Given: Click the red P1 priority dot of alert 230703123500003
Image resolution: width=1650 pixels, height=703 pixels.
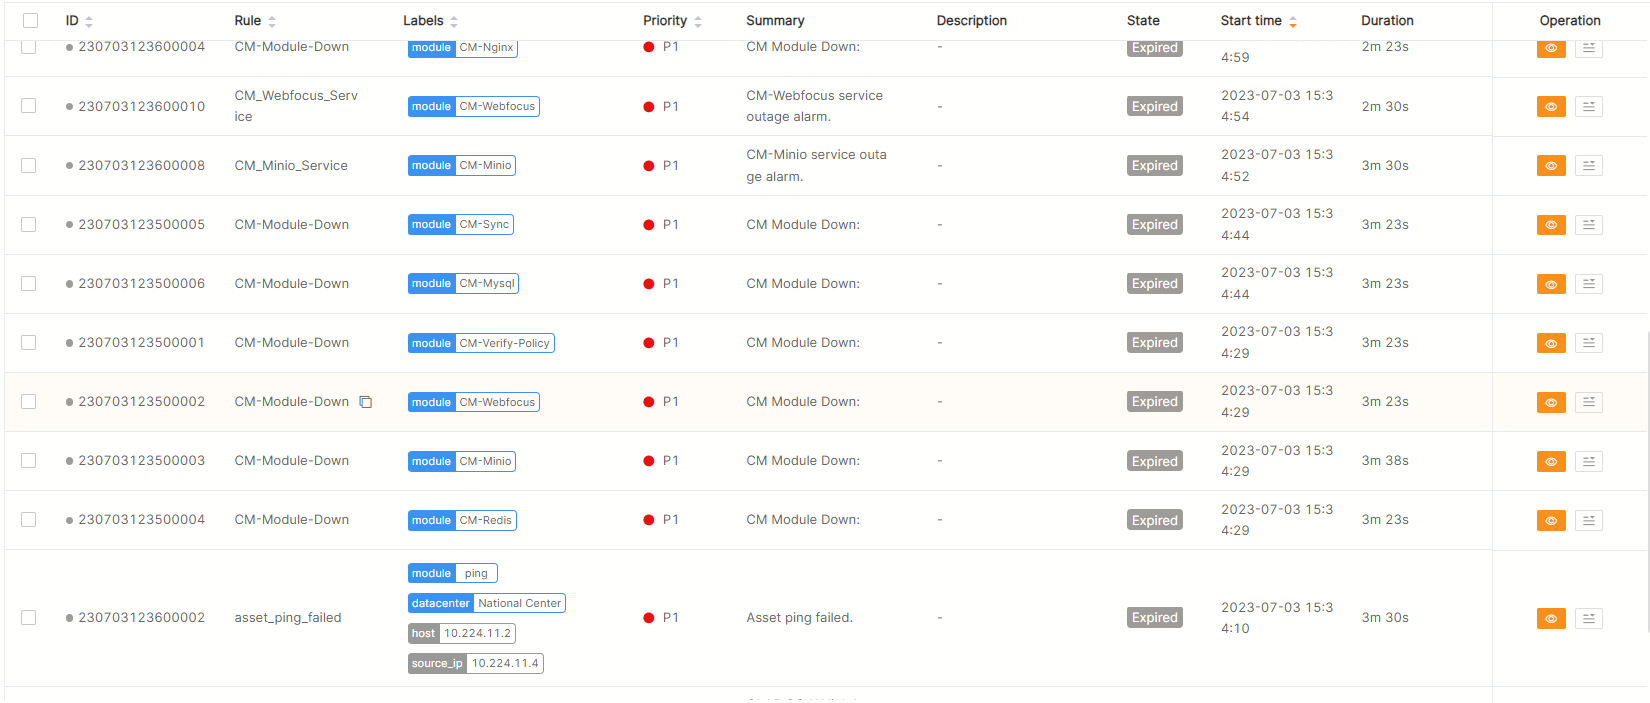Looking at the screenshot, I should click(x=649, y=461).
